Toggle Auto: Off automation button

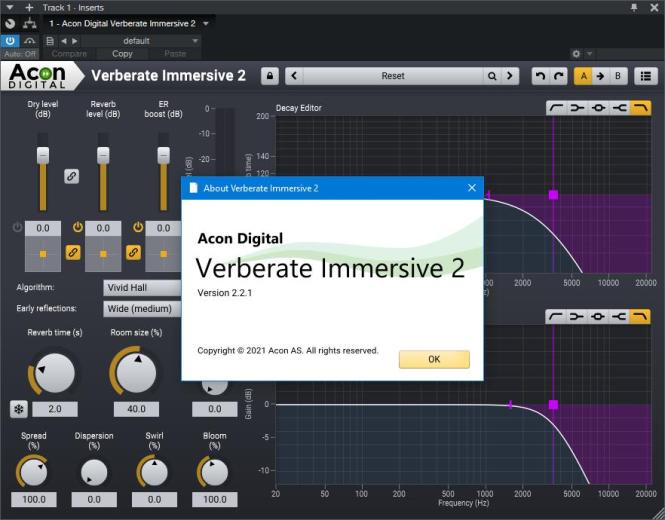pyautogui.click(x=20, y=54)
